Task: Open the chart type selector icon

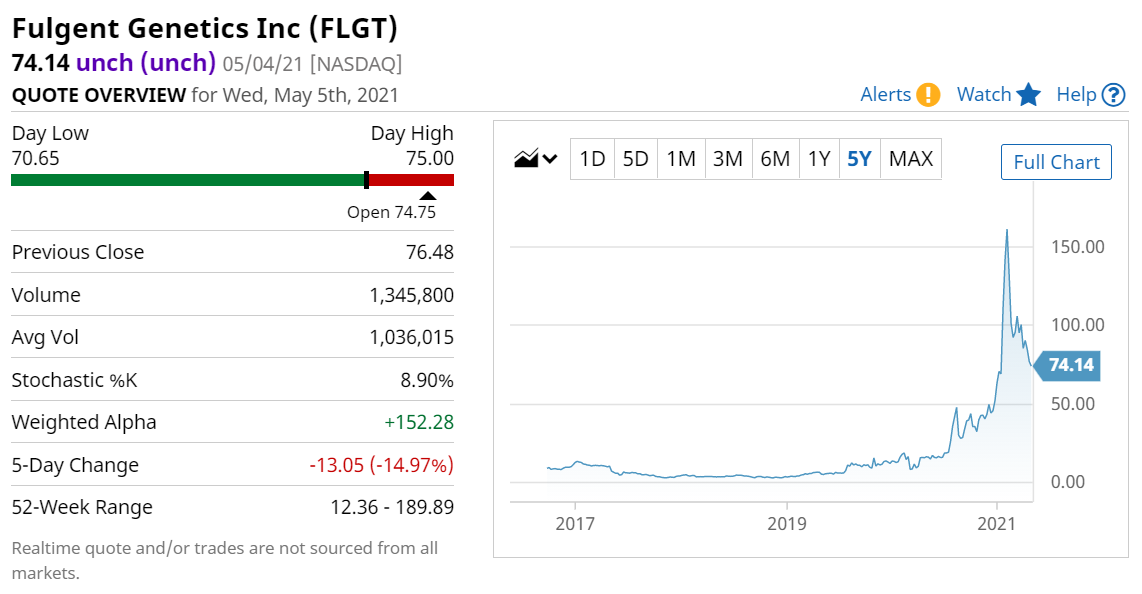Action: point(535,158)
